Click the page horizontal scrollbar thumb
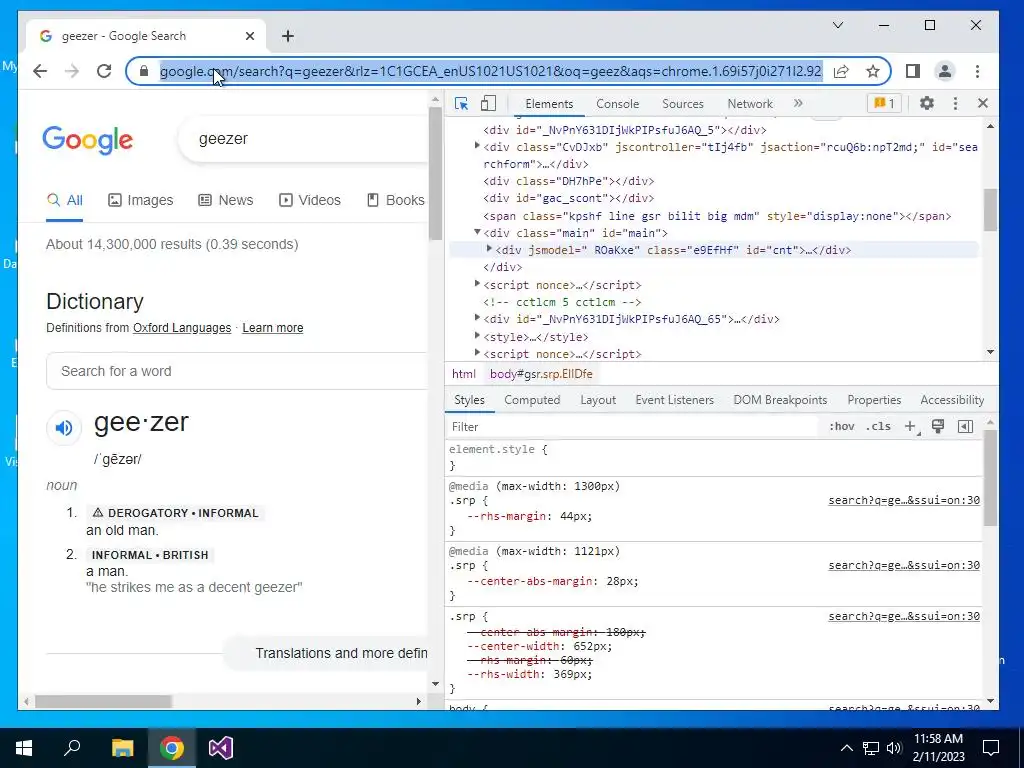Viewport: 1024px width, 768px height. pos(103,701)
